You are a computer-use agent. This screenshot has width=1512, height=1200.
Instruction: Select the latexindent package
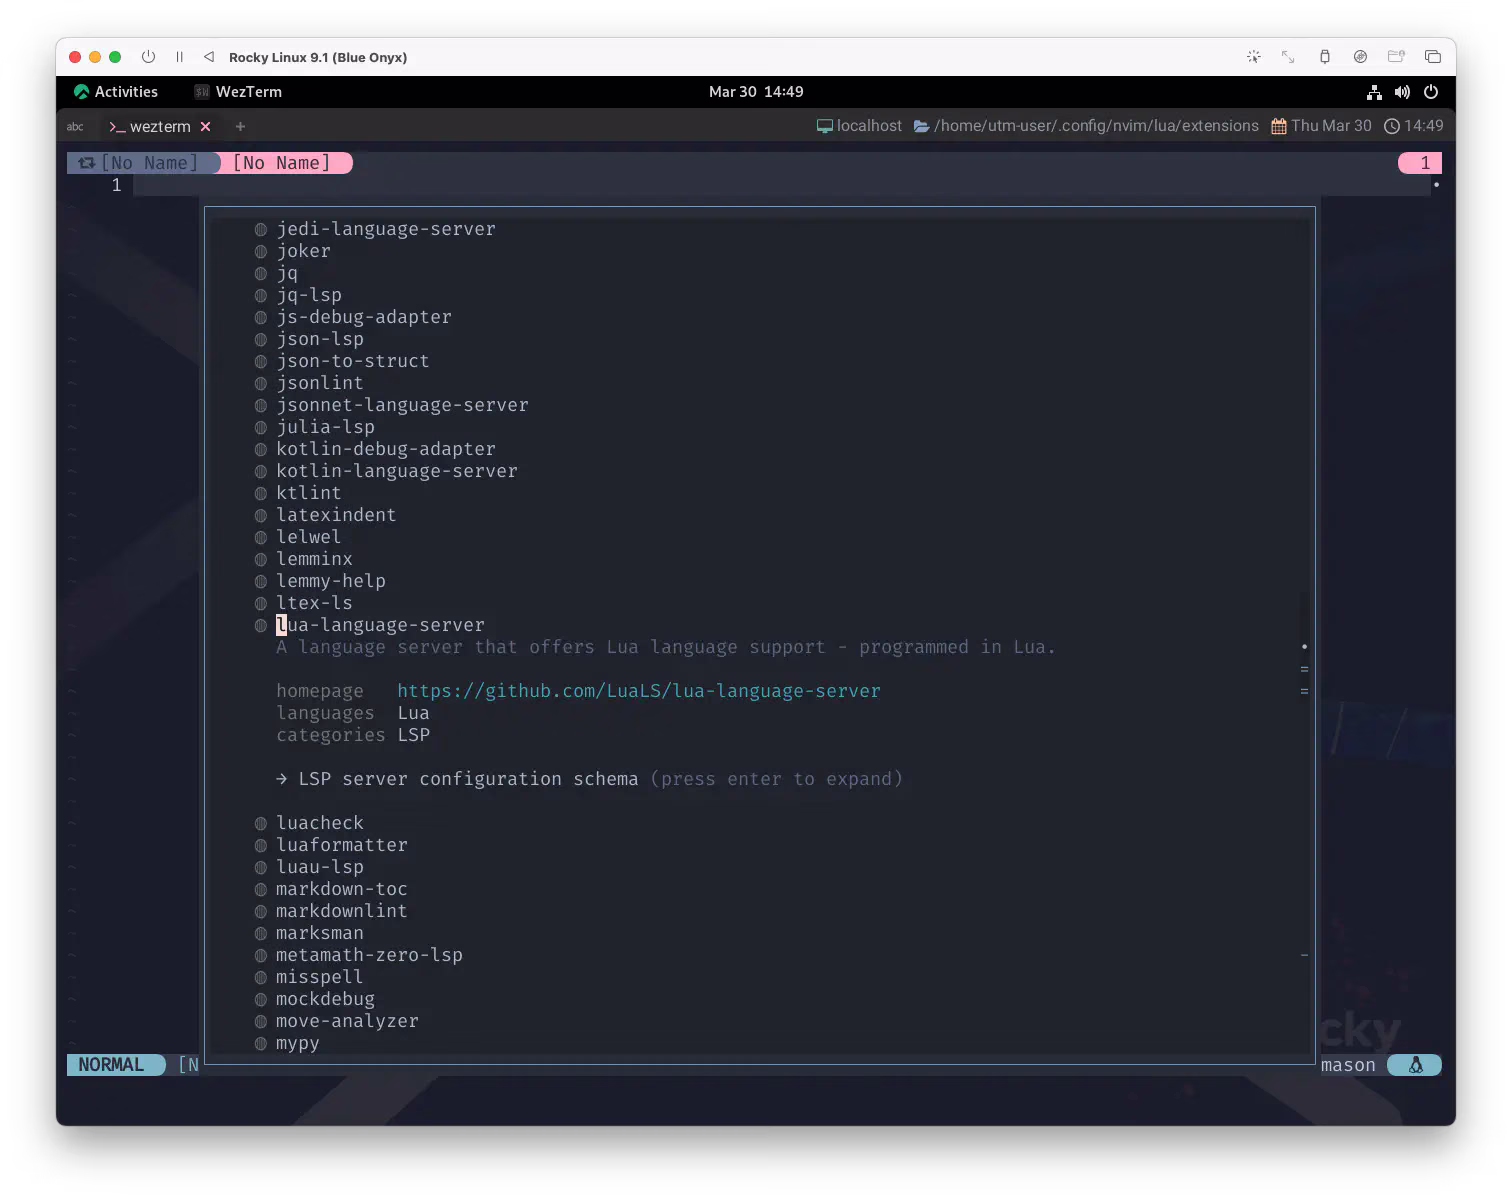pyautogui.click(x=336, y=515)
